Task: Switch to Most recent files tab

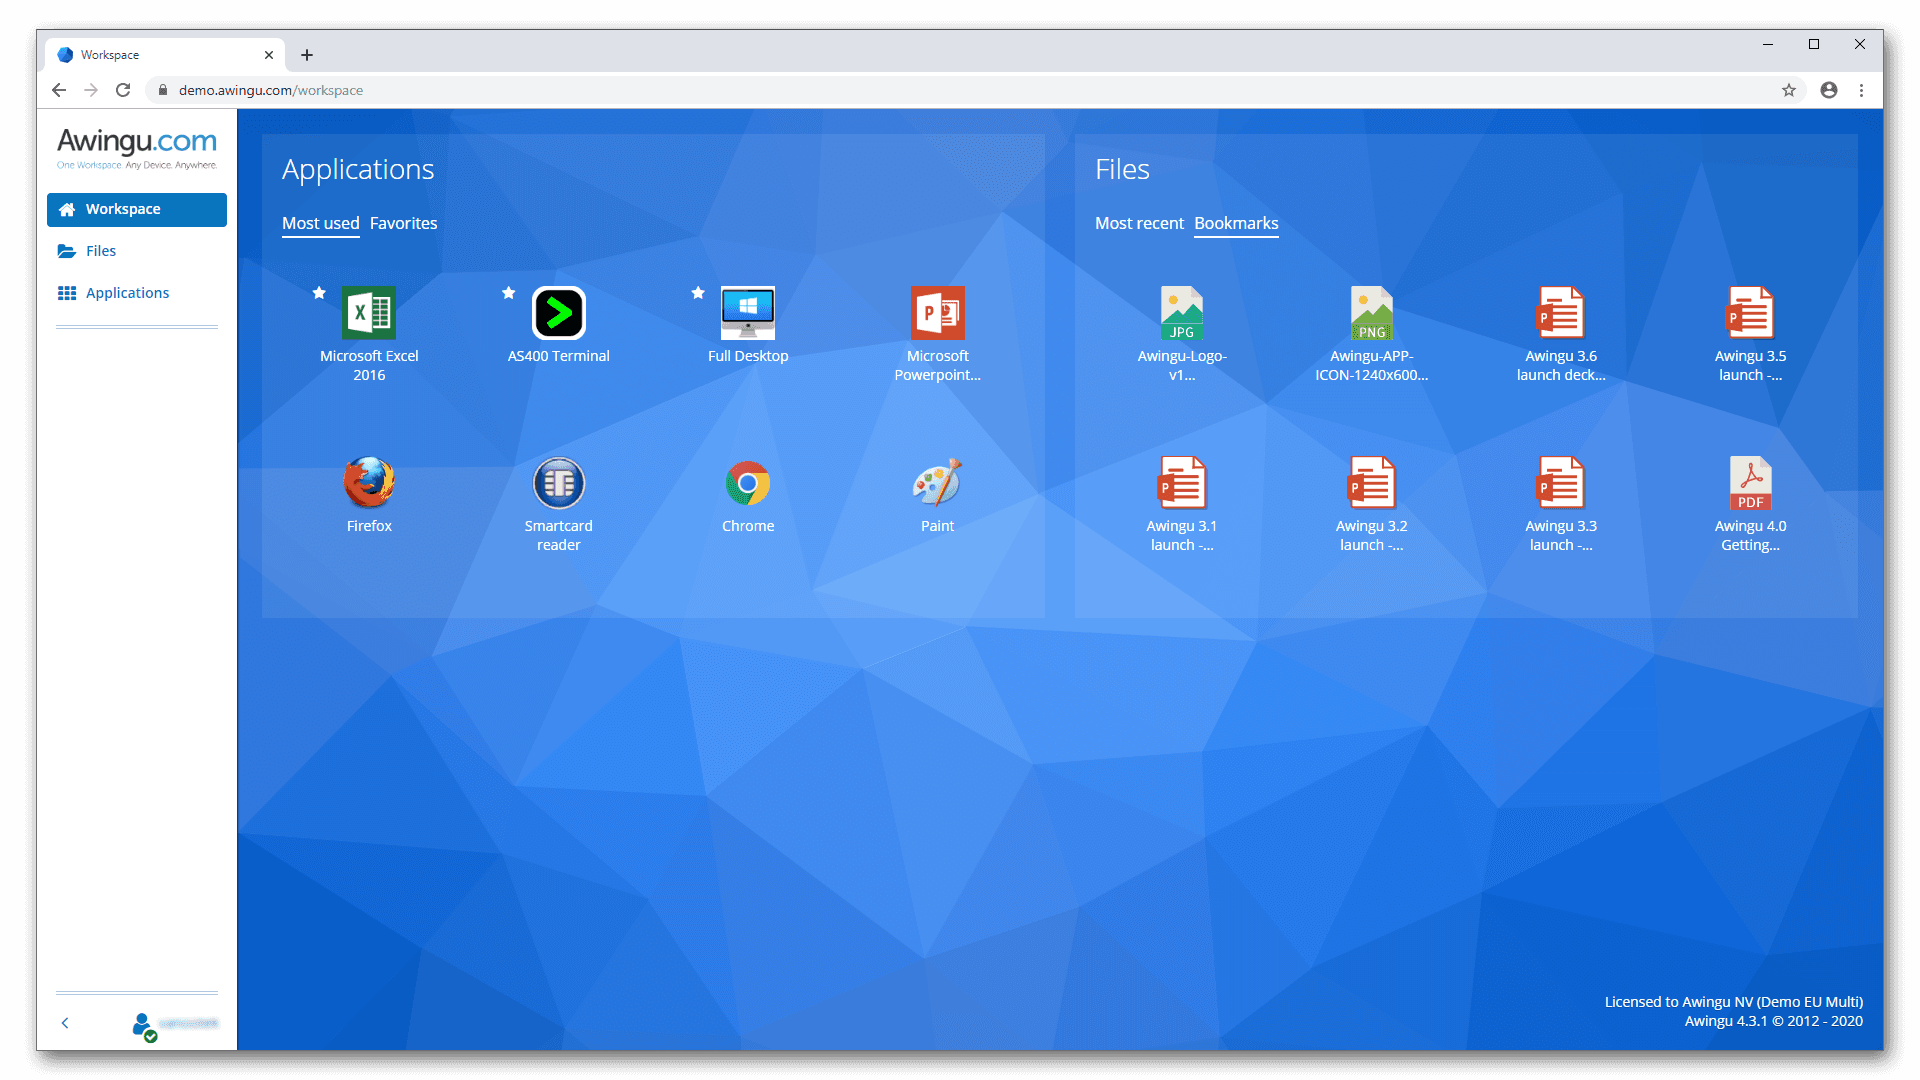Action: (1138, 223)
